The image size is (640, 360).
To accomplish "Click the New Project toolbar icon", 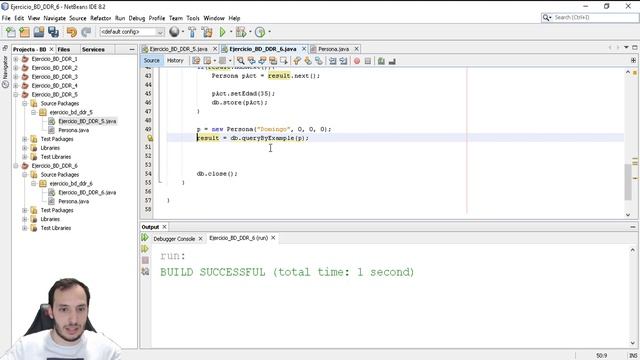I will [x=24, y=32].
